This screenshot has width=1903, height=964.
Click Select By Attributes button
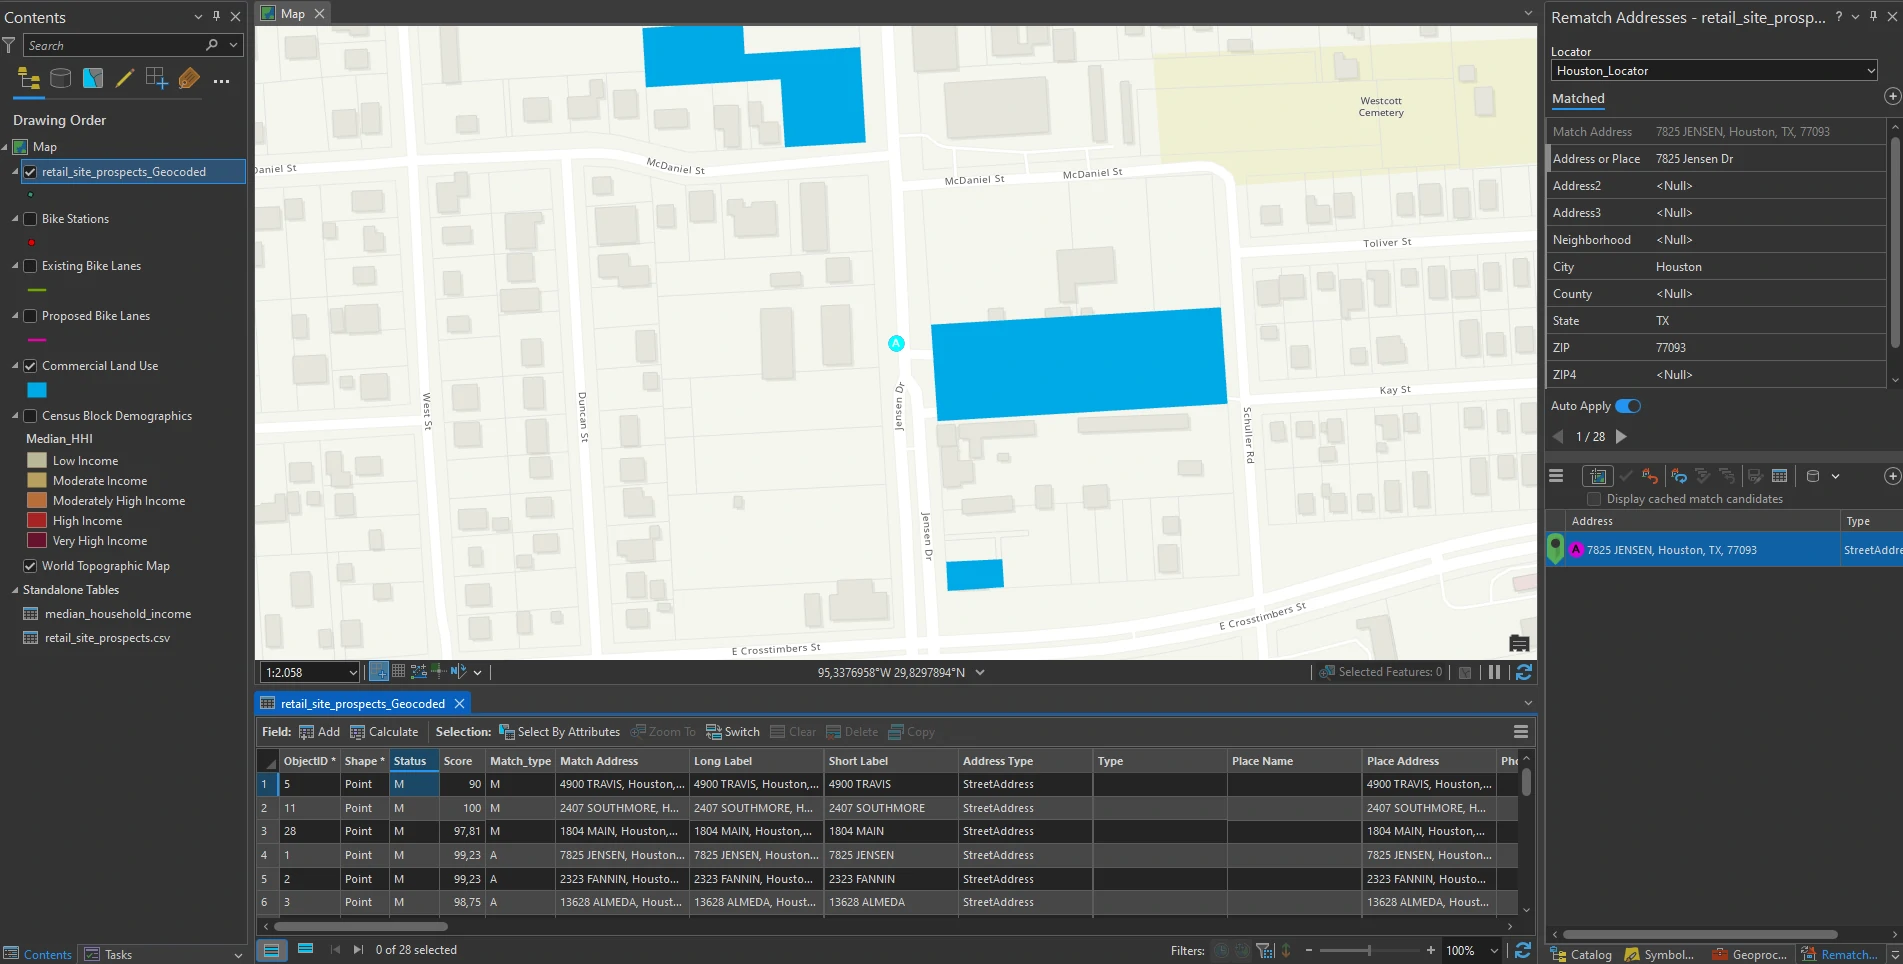(560, 732)
